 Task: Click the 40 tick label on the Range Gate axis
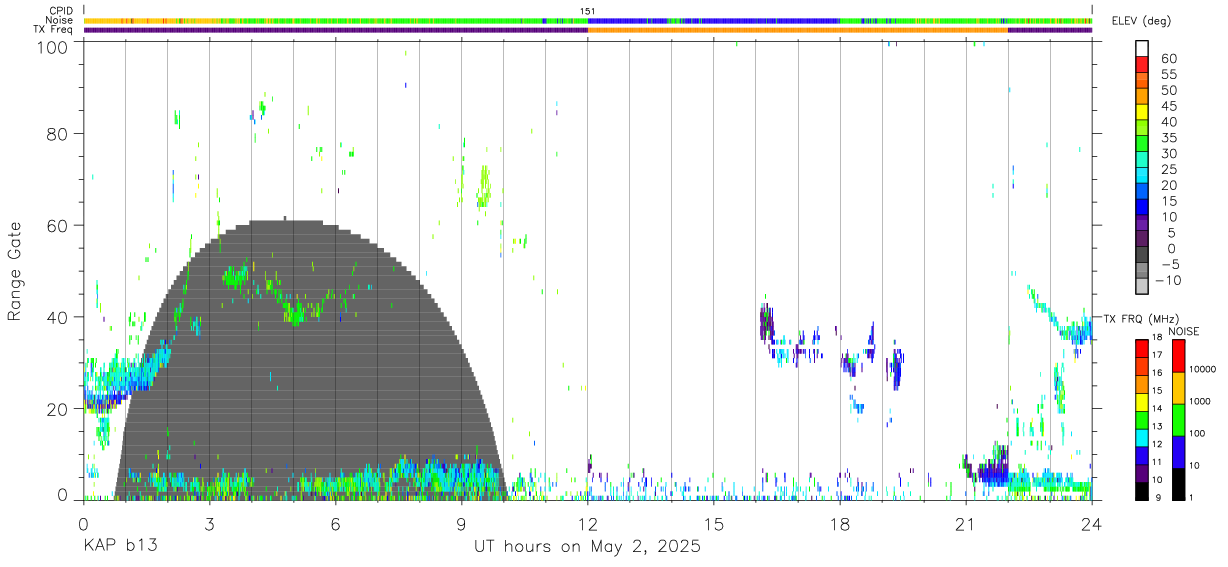[58, 317]
